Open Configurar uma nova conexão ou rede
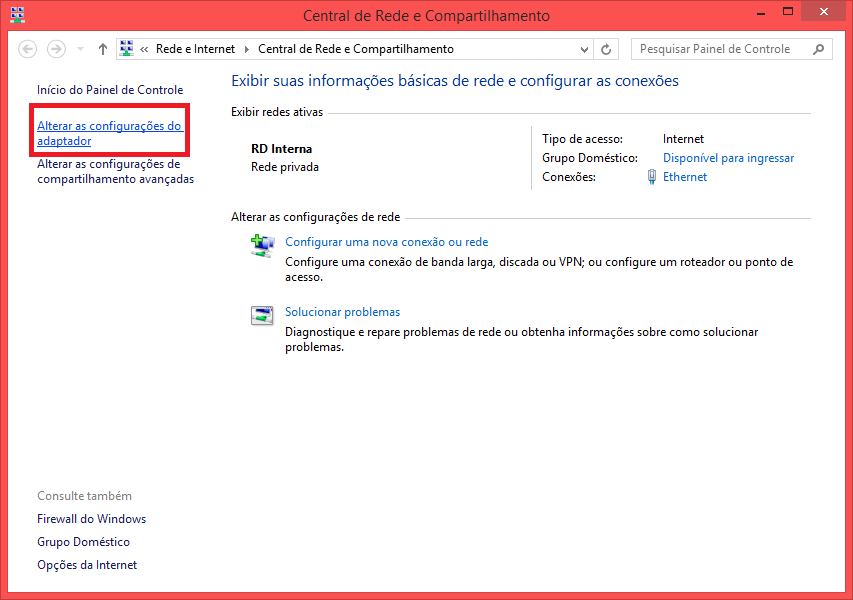 click(x=386, y=242)
